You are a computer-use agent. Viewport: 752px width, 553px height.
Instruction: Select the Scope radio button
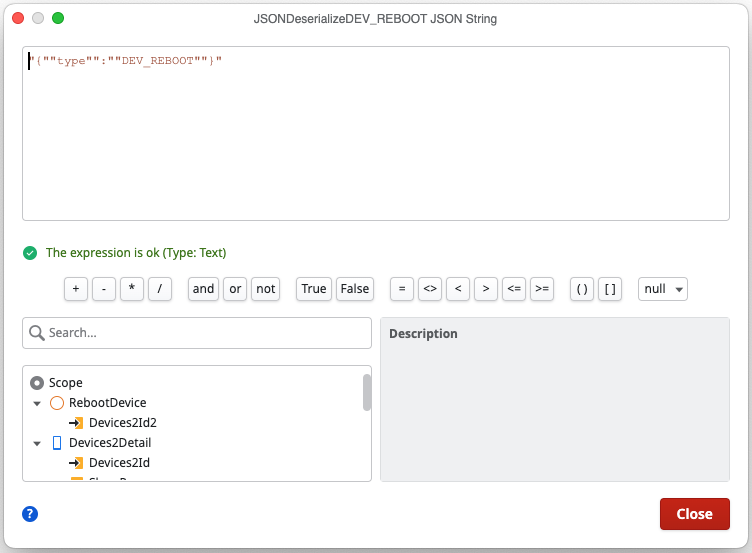tap(37, 383)
